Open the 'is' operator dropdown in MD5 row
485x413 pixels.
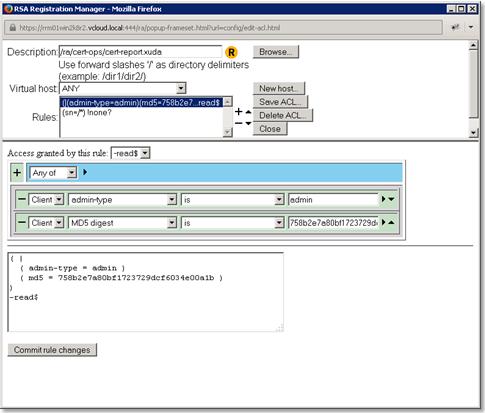click(233, 223)
